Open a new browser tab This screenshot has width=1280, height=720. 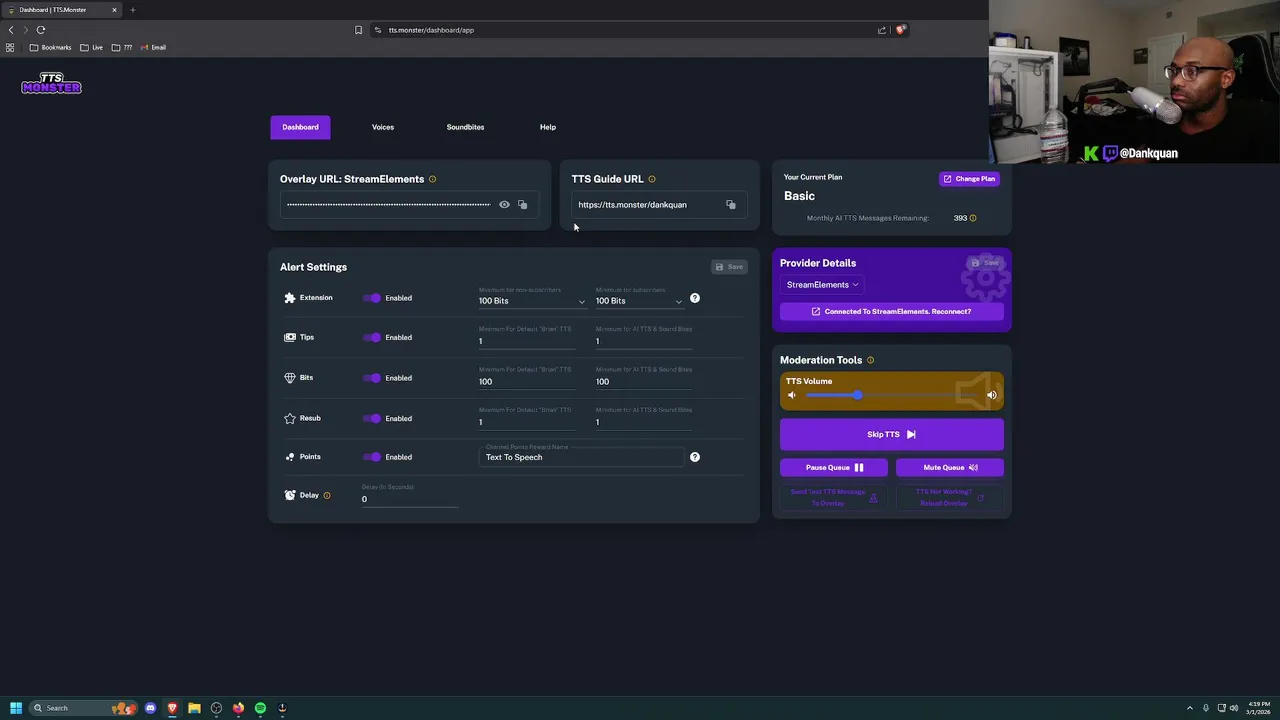pos(132,10)
